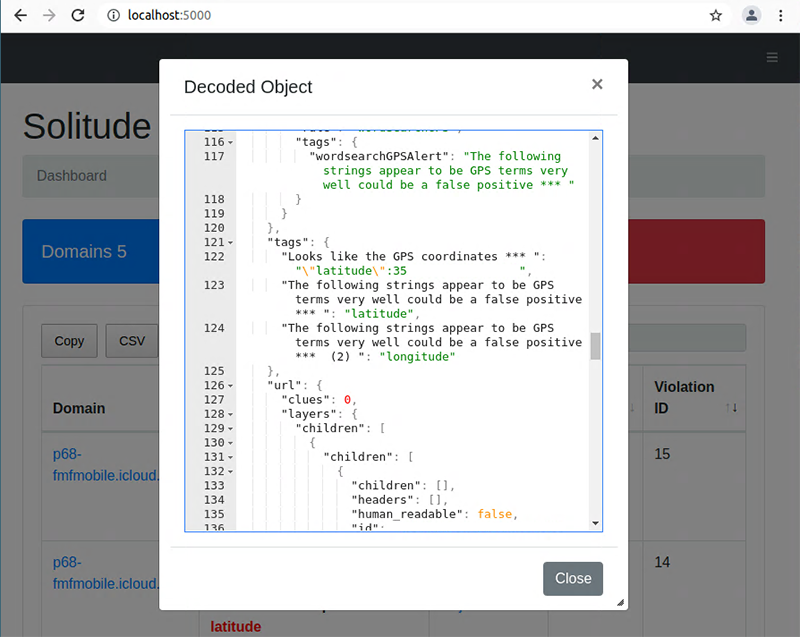800x637 pixels.
Task: View site information icon in address bar
Action: tap(113, 16)
